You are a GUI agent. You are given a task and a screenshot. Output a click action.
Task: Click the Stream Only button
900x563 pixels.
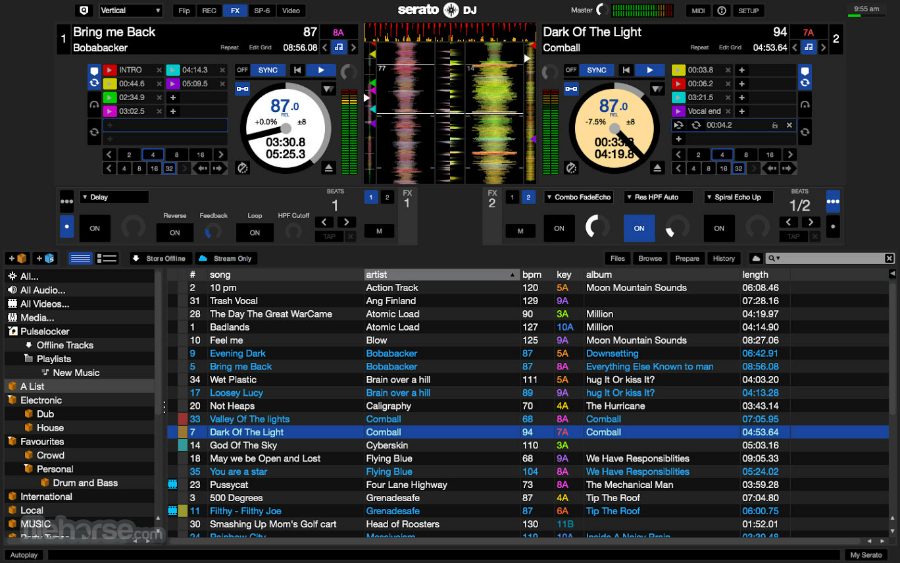(x=226, y=258)
